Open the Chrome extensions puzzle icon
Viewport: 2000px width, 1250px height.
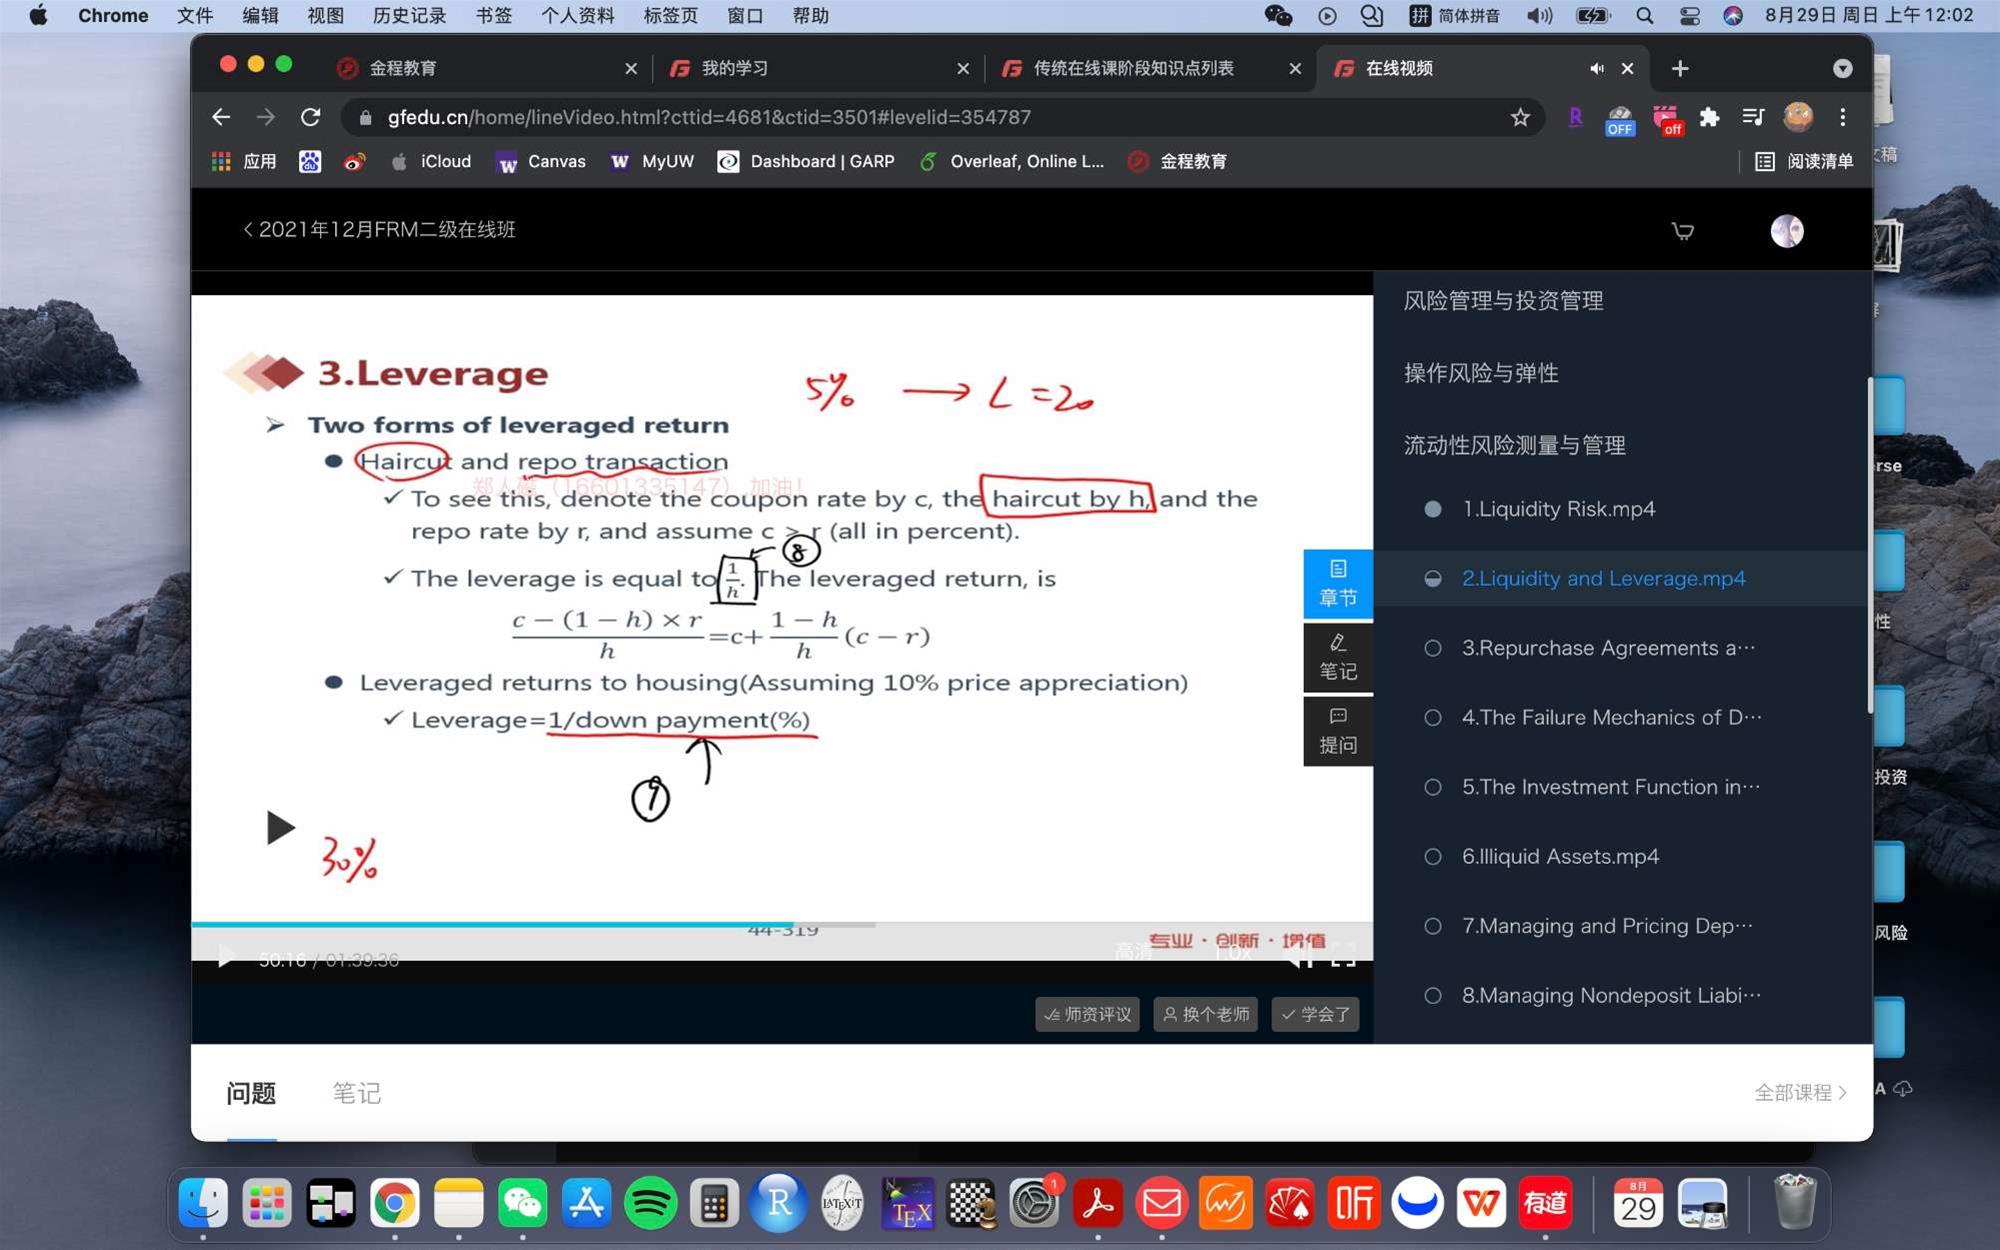1709,117
